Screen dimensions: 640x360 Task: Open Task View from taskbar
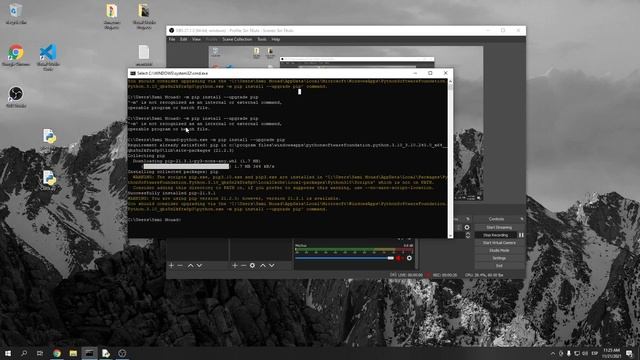(40, 353)
